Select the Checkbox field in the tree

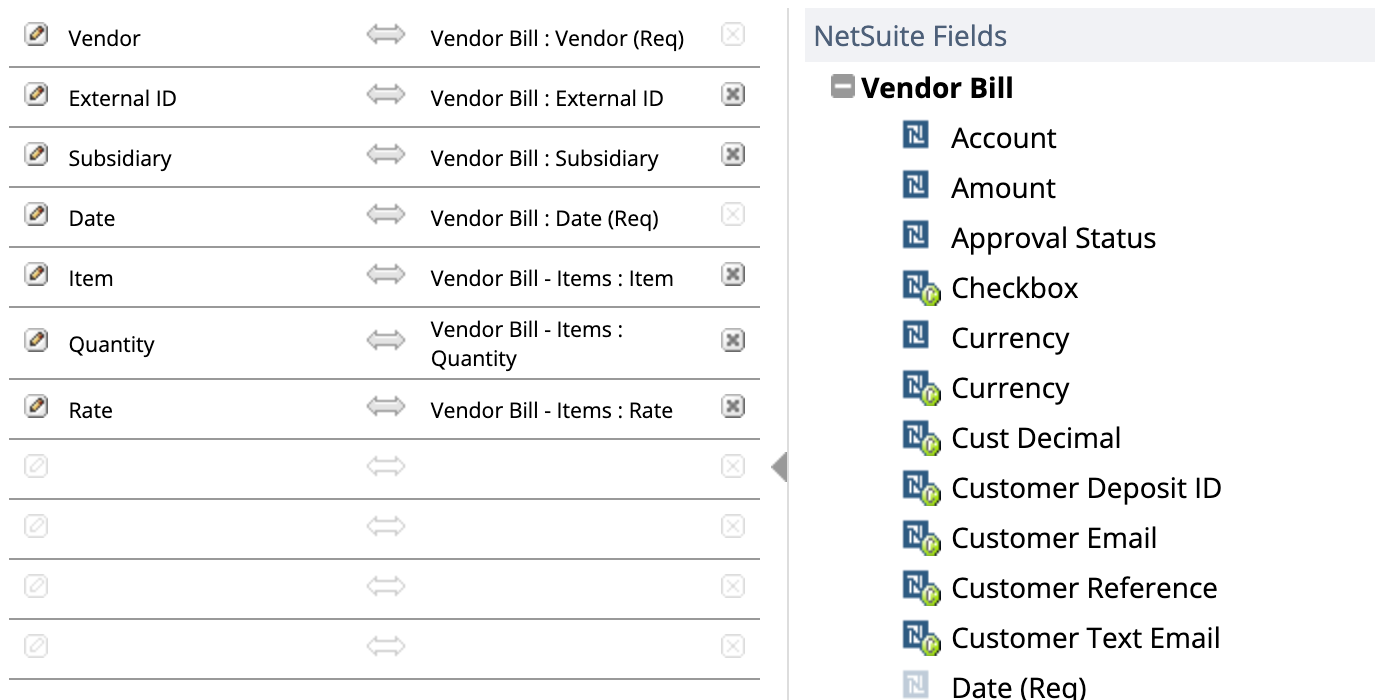point(1014,288)
